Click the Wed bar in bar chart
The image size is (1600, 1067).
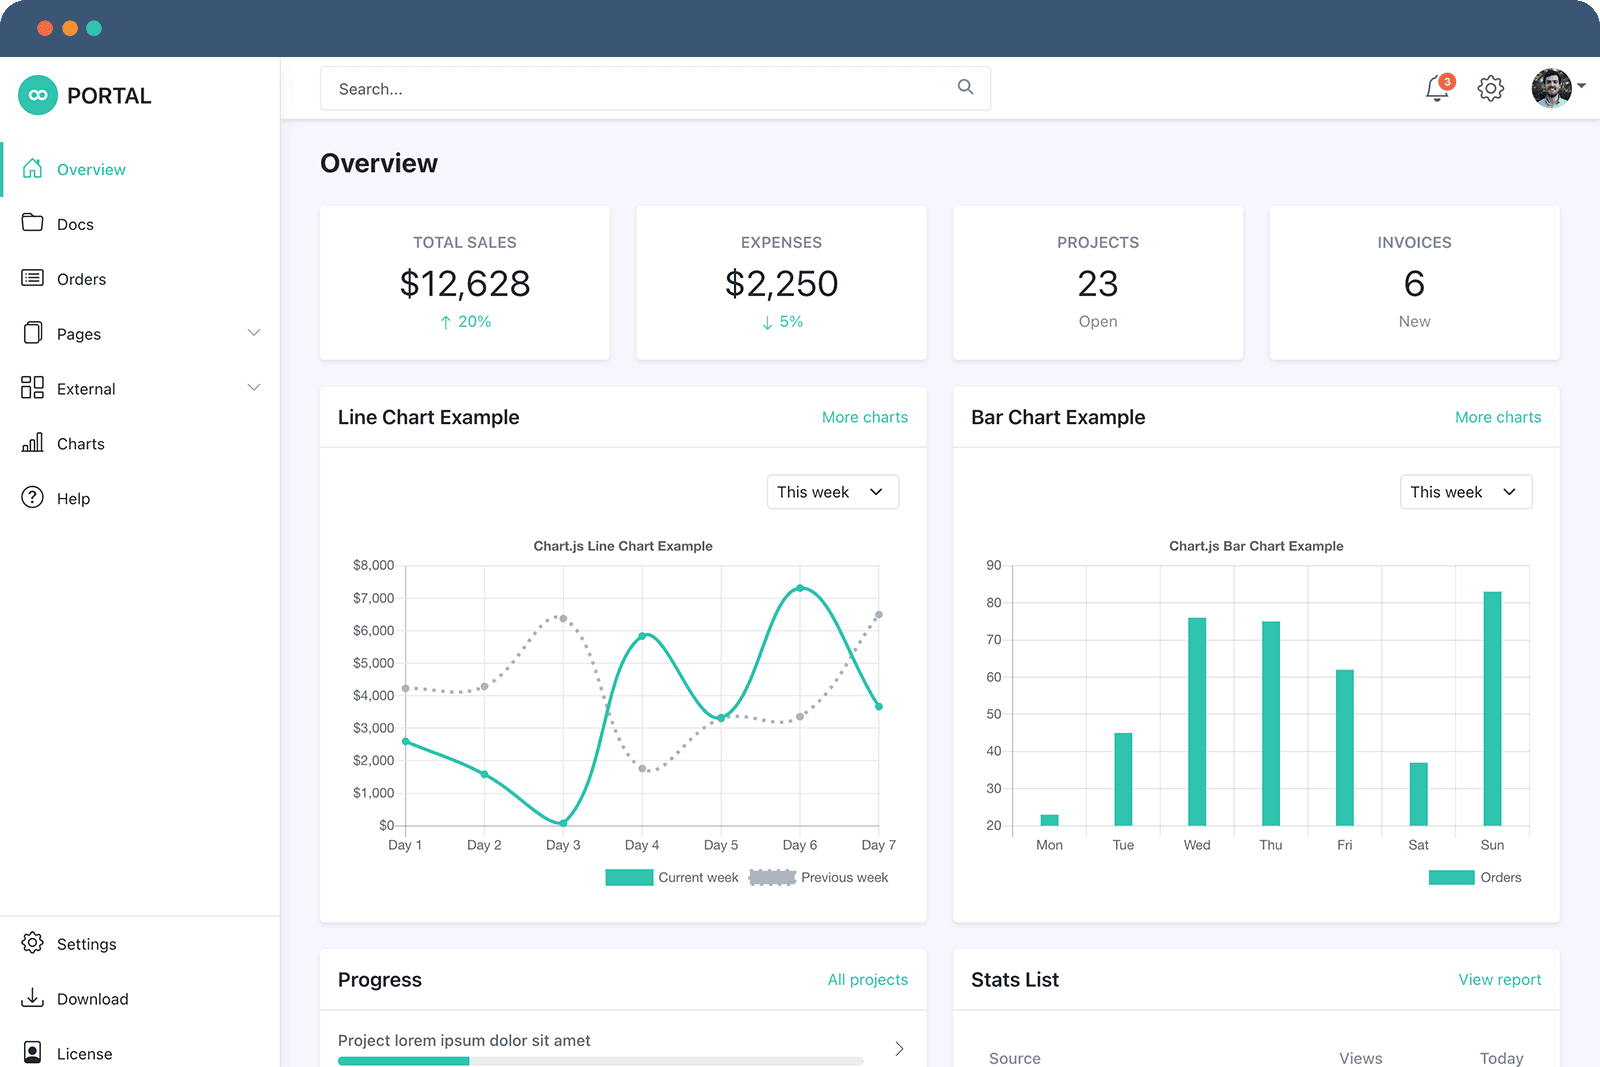point(1197,722)
